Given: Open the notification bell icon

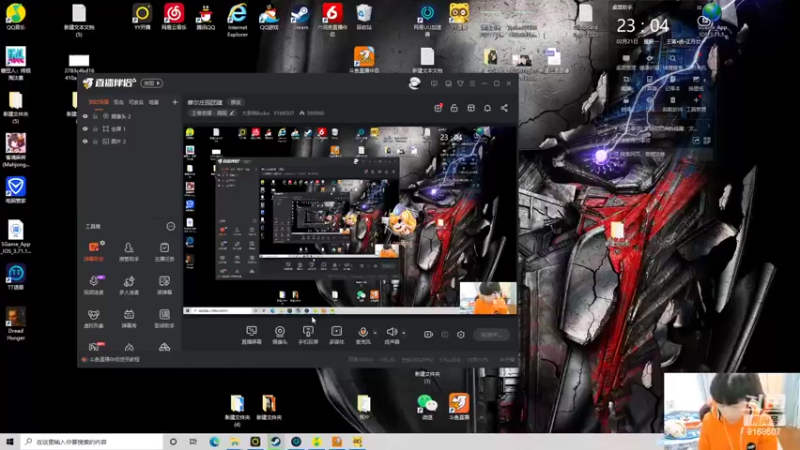Looking at the screenshot, I should pos(487,108).
